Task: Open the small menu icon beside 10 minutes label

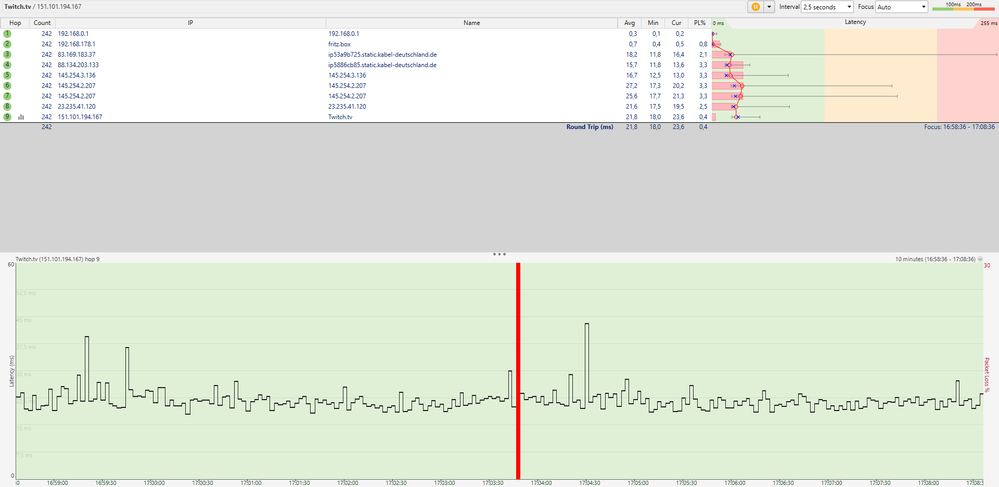Action: tap(980, 259)
